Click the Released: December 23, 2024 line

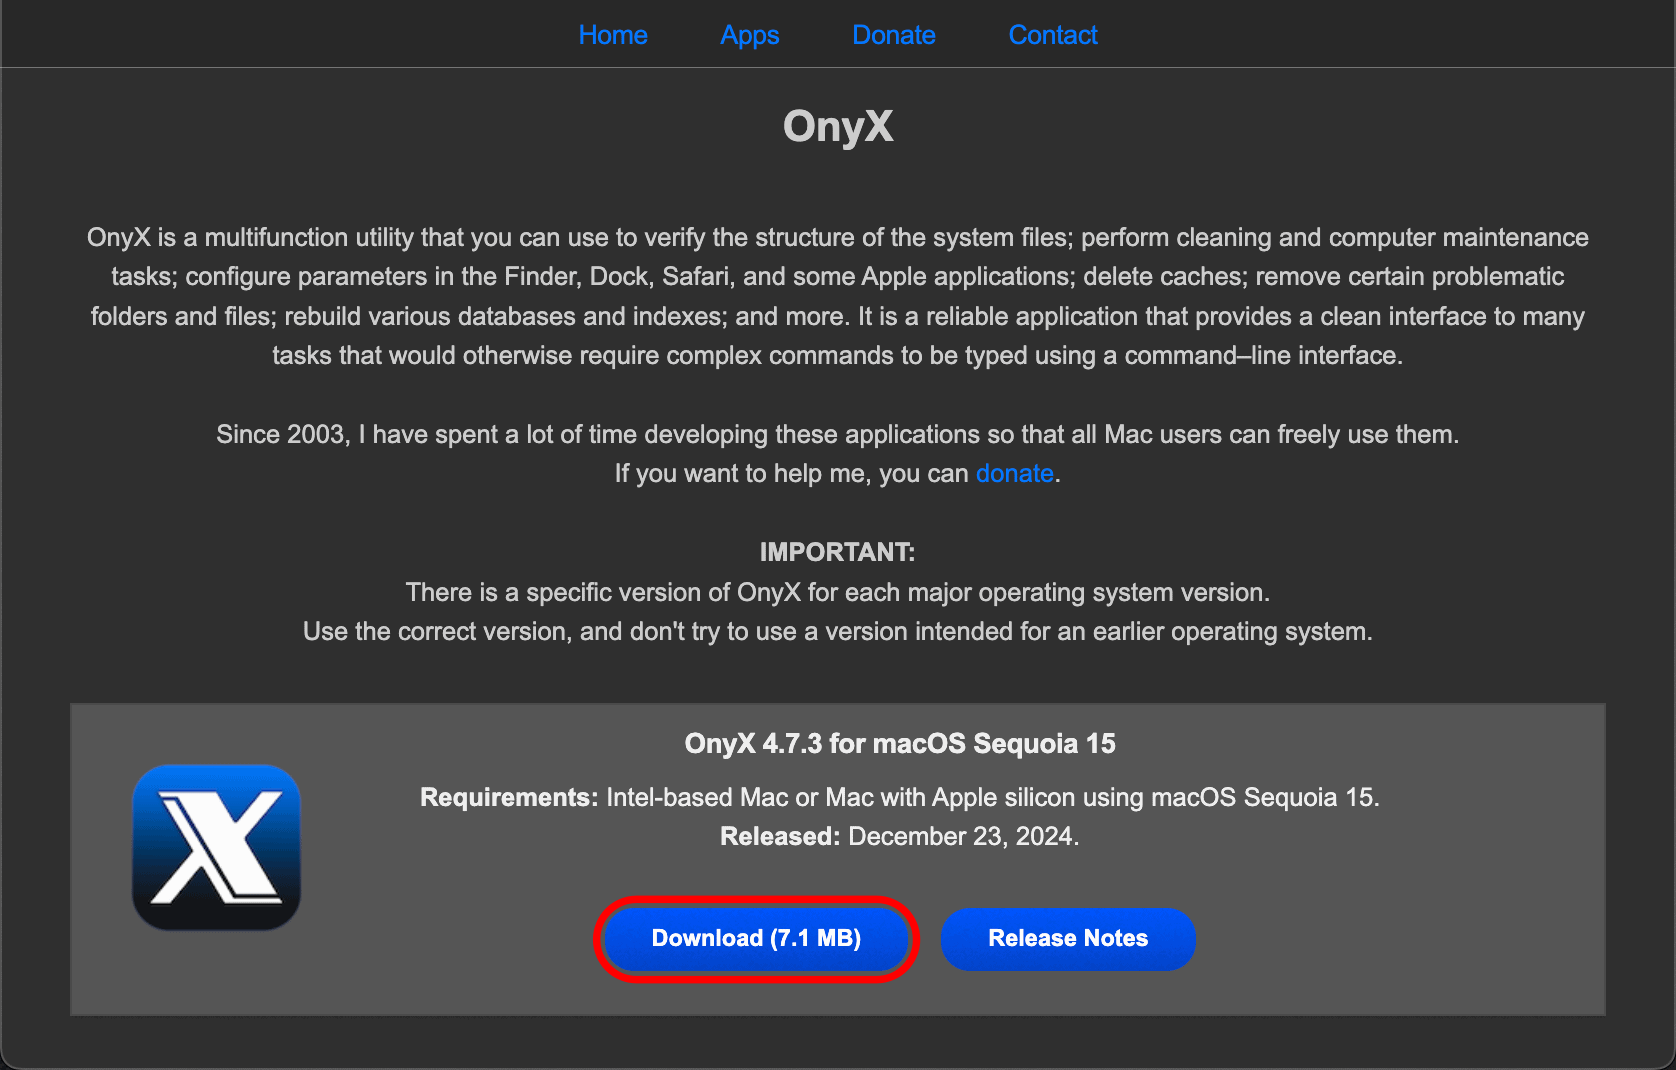(x=899, y=836)
